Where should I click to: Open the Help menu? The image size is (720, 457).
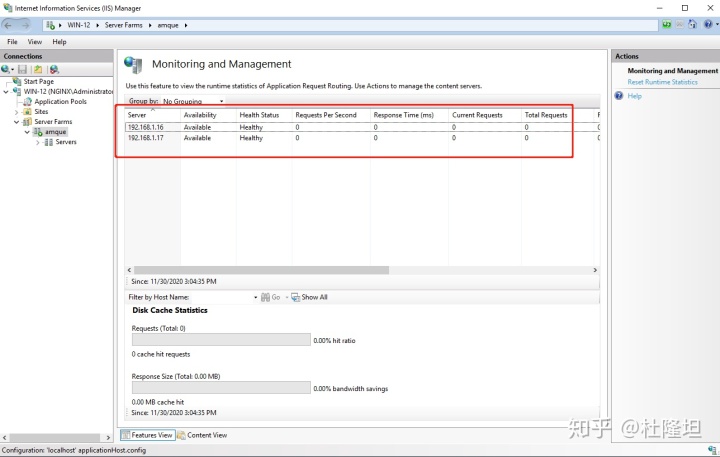click(x=59, y=42)
